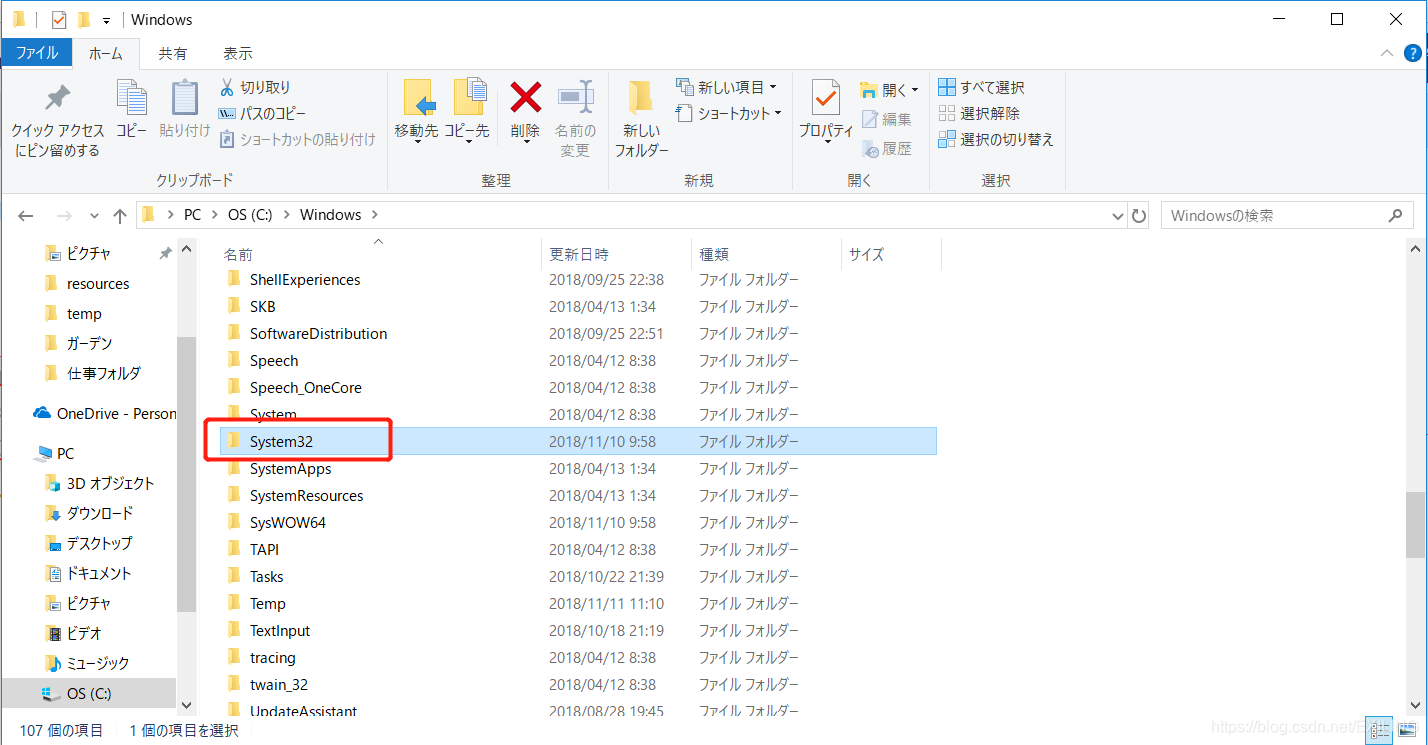Open the File (ファイル) tab
Image resolution: width=1428 pixels, height=745 pixels.
(x=36, y=53)
